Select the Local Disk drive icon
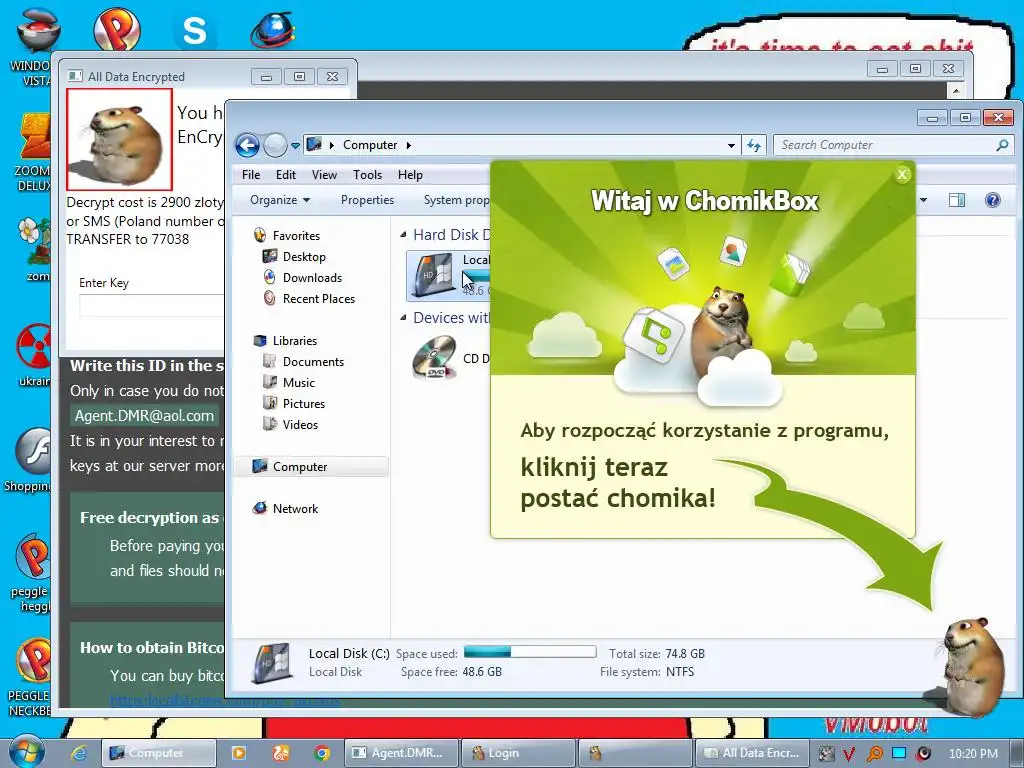This screenshot has width=1024, height=768. 433,276
